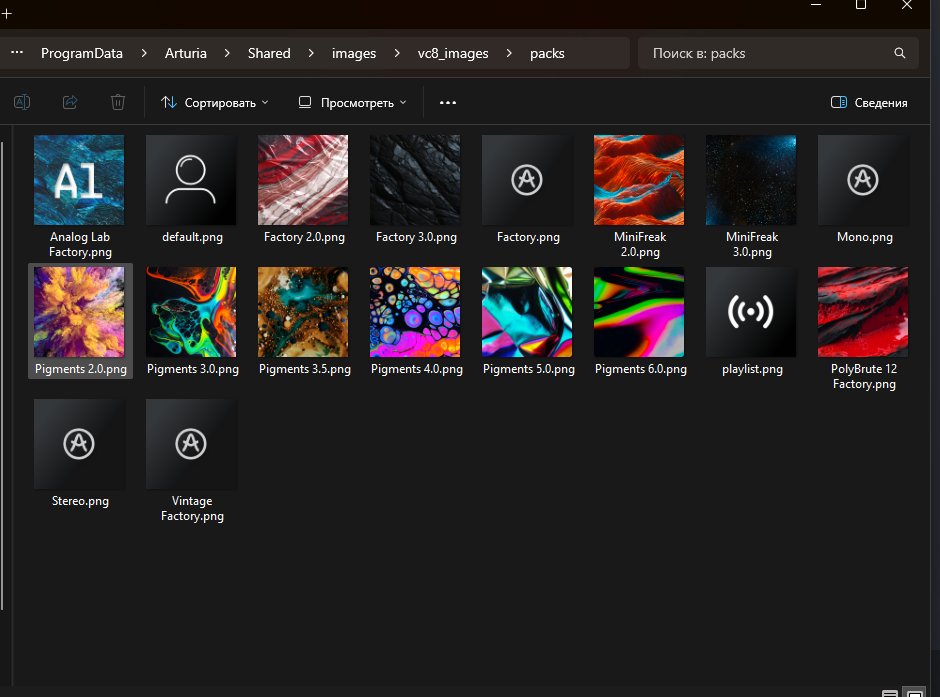Screen dimensions: 940x697
Task: Select playlist.png broadcast icon file
Action: tap(751, 312)
